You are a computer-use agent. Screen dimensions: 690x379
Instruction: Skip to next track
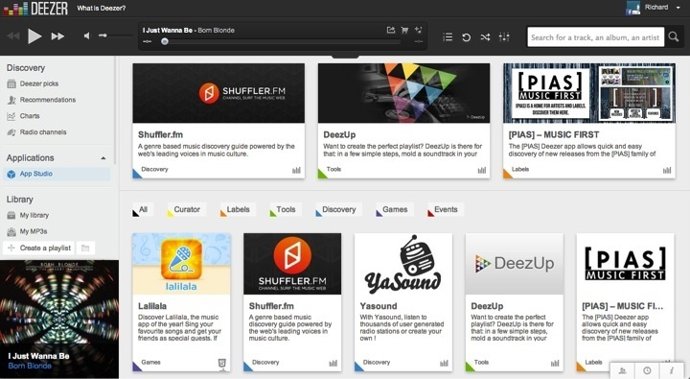pyautogui.click(x=58, y=36)
